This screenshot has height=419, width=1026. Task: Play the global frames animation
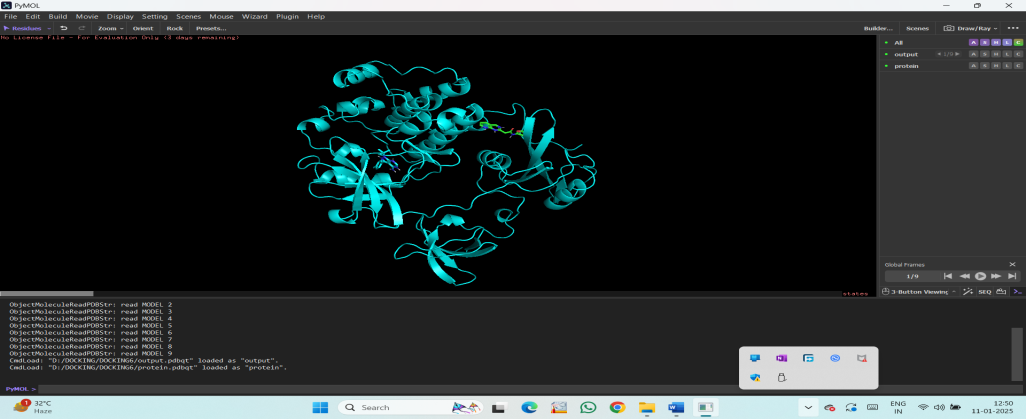click(x=980, y=276)
